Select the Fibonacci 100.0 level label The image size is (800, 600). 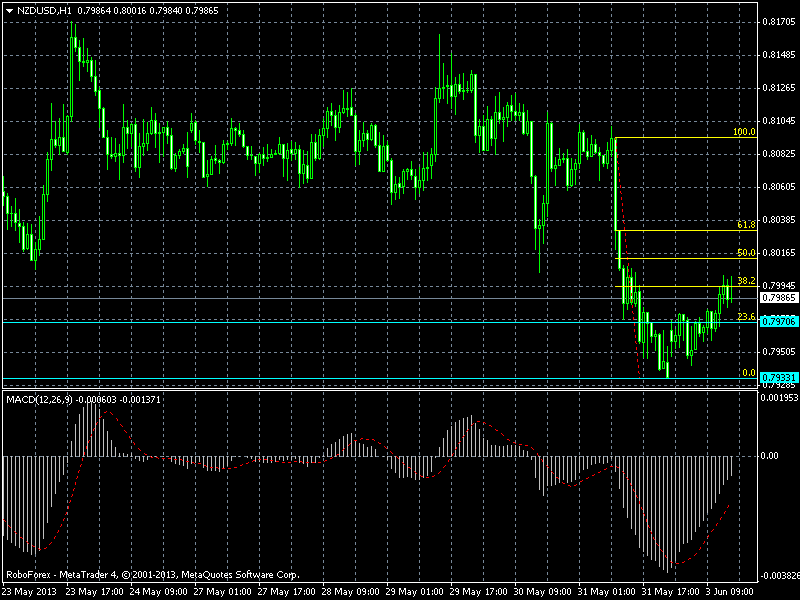point(744,132)
